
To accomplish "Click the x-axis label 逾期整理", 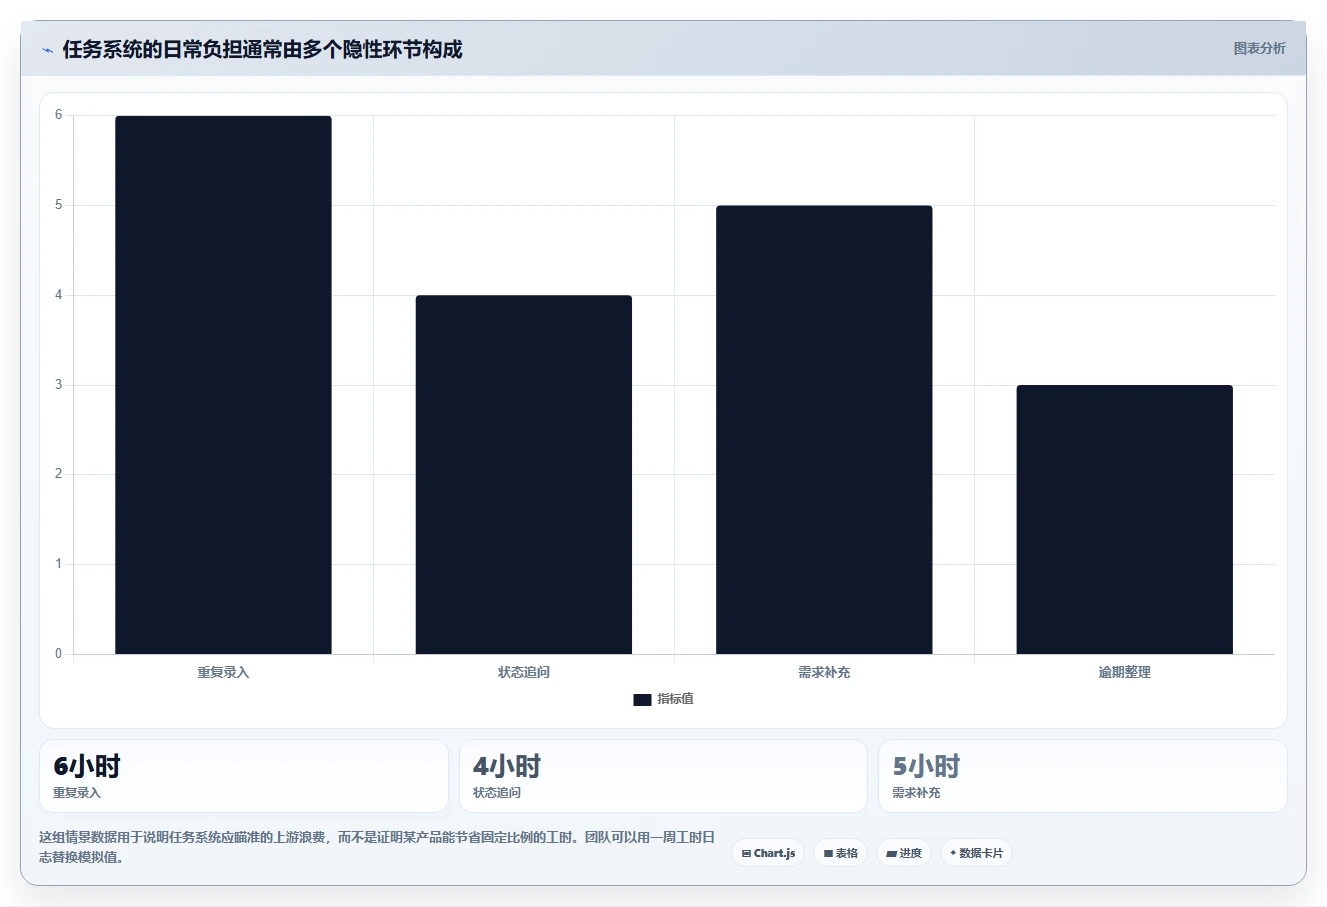I will tap(1125, 672).
